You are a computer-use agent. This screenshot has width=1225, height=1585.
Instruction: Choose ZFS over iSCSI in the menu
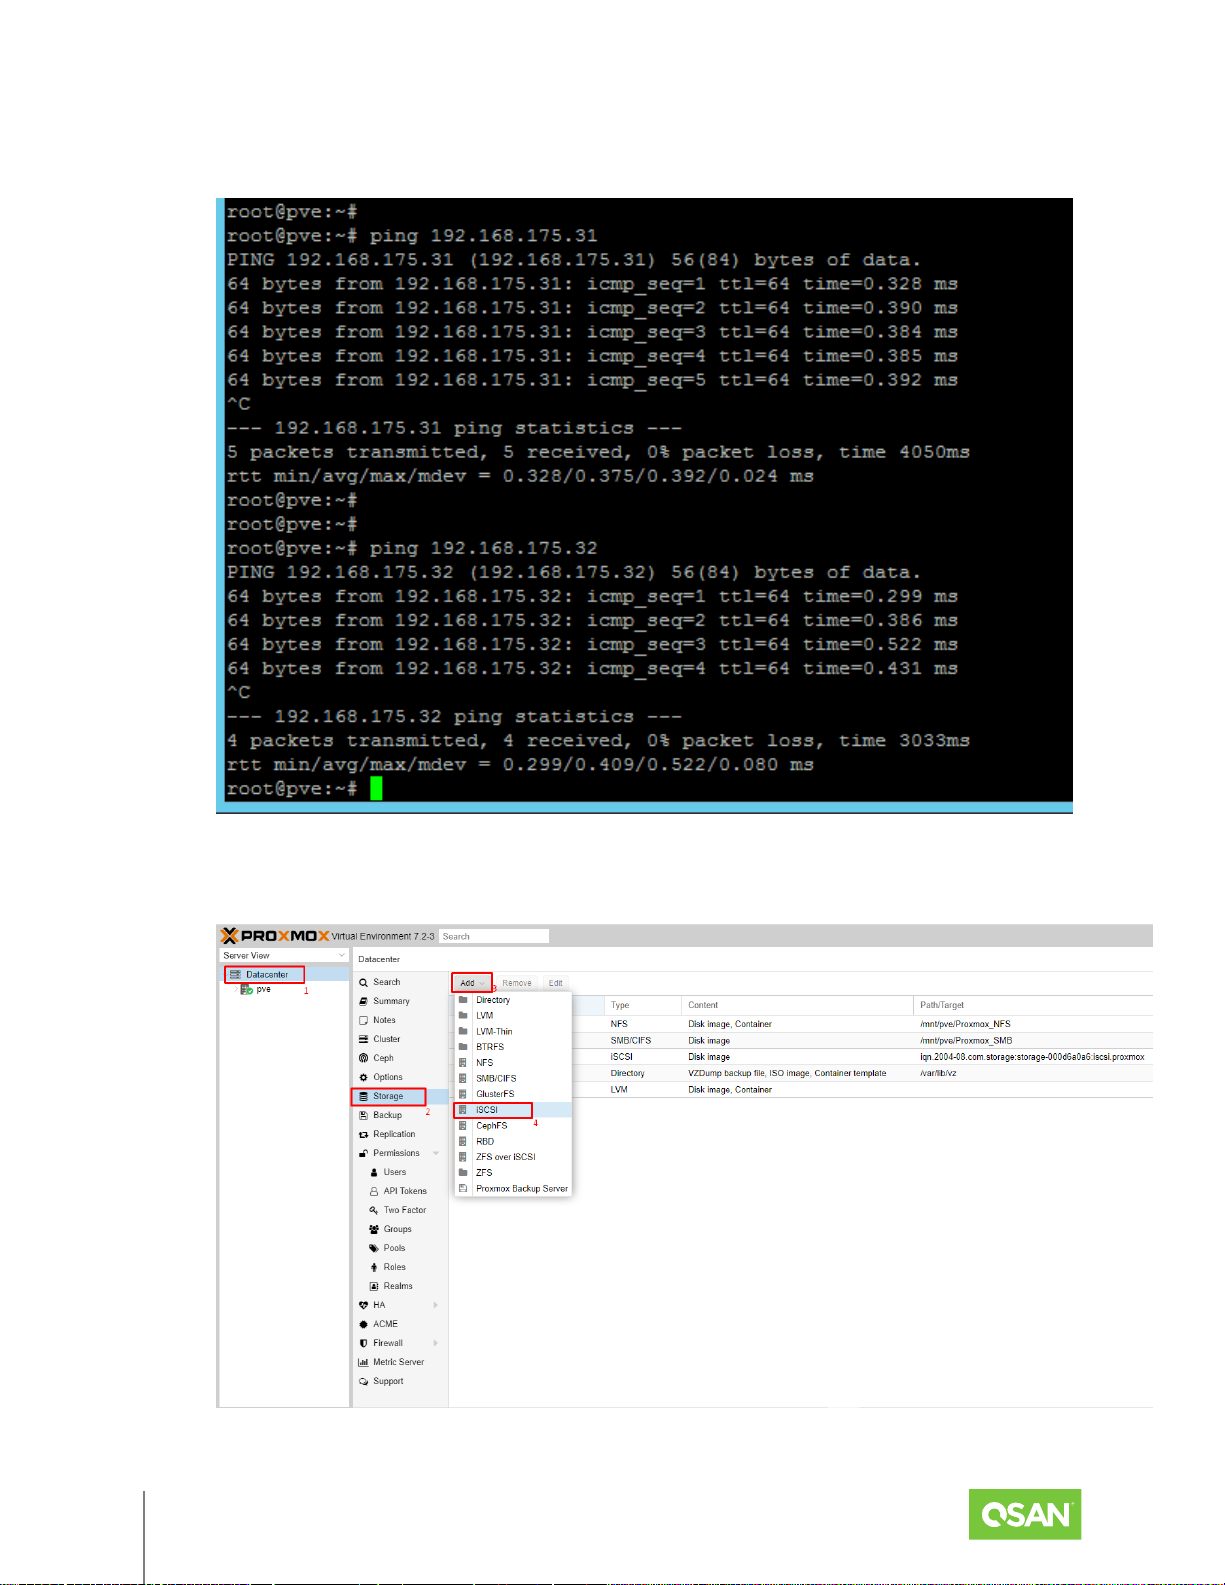(x=505, y=1157)
